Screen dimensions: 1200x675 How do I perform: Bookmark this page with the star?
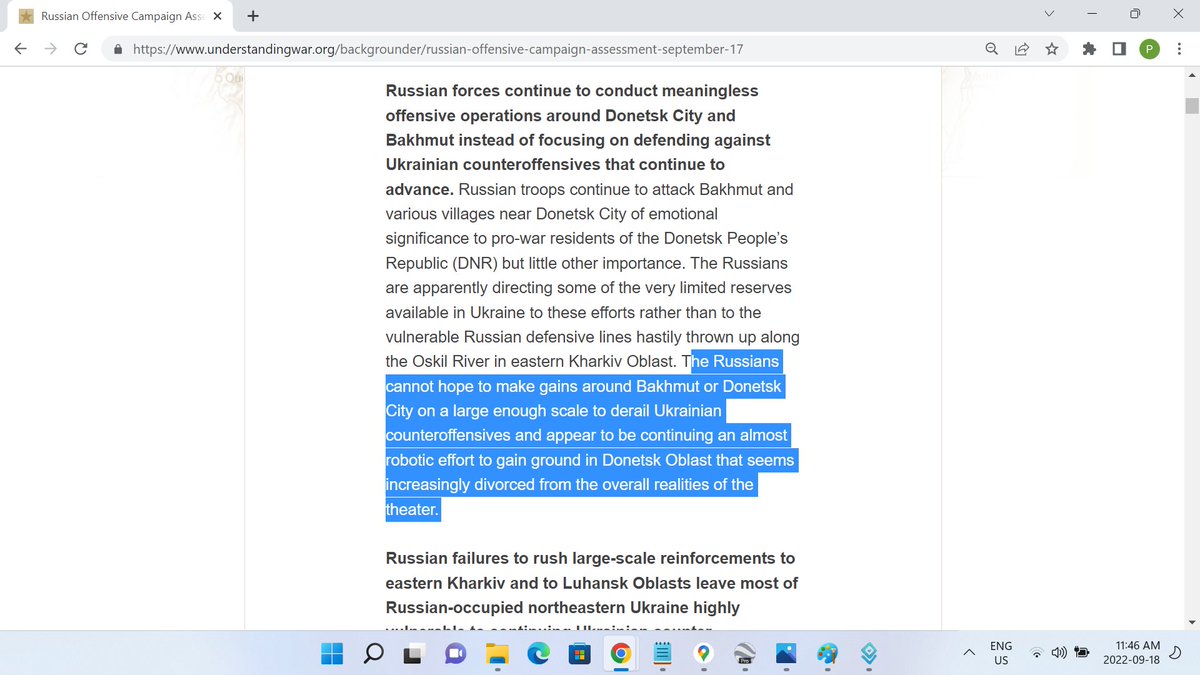click(x=1051, y=49)
